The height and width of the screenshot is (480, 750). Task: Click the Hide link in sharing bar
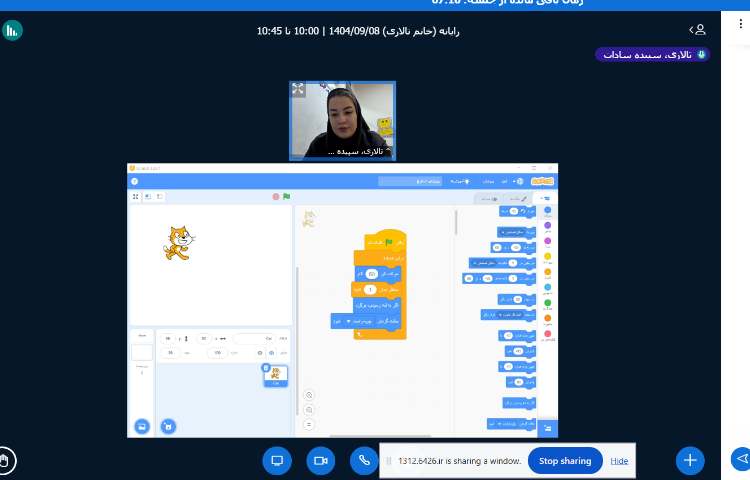pos(620,461)
